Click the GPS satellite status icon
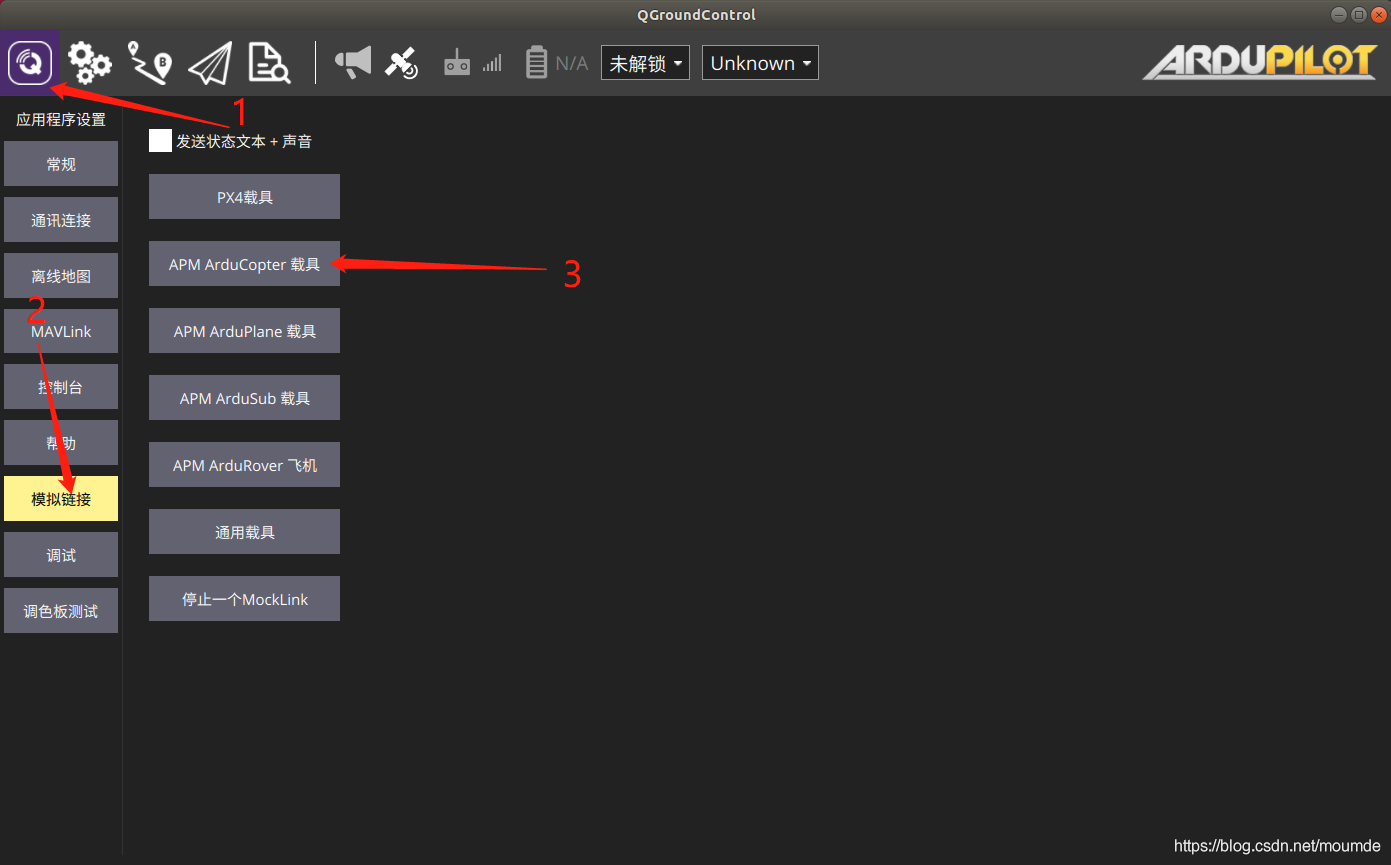Image resolution: width=1391 pixels, height=865 pixels. [x=403, y=63]
